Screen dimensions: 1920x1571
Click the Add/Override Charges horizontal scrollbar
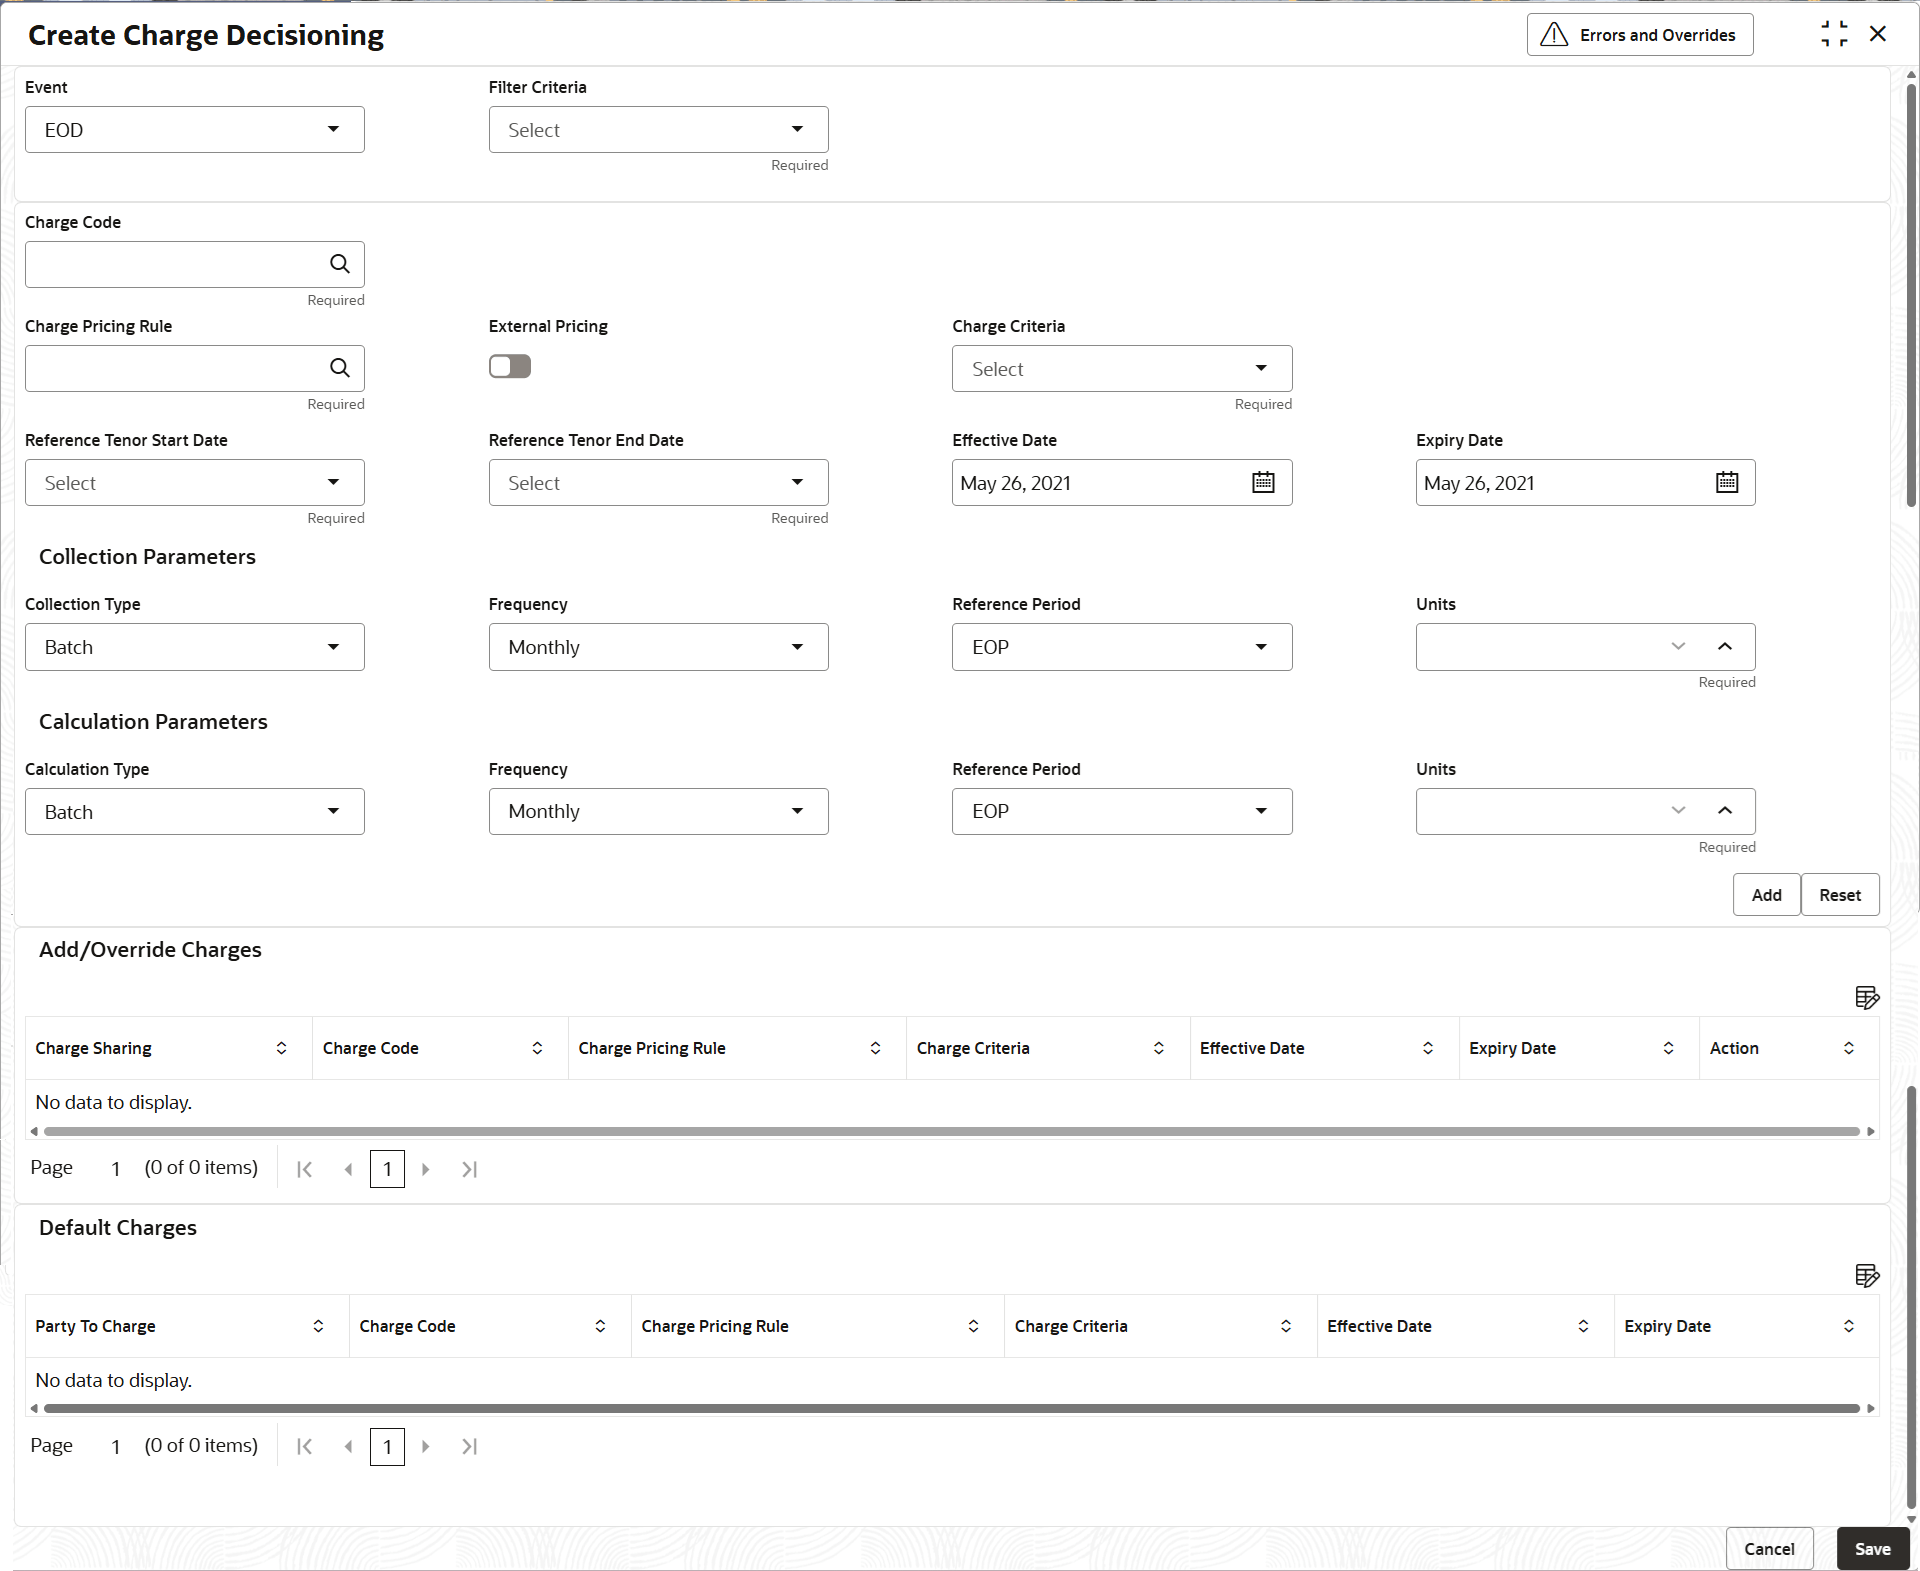coord(950,1132)
